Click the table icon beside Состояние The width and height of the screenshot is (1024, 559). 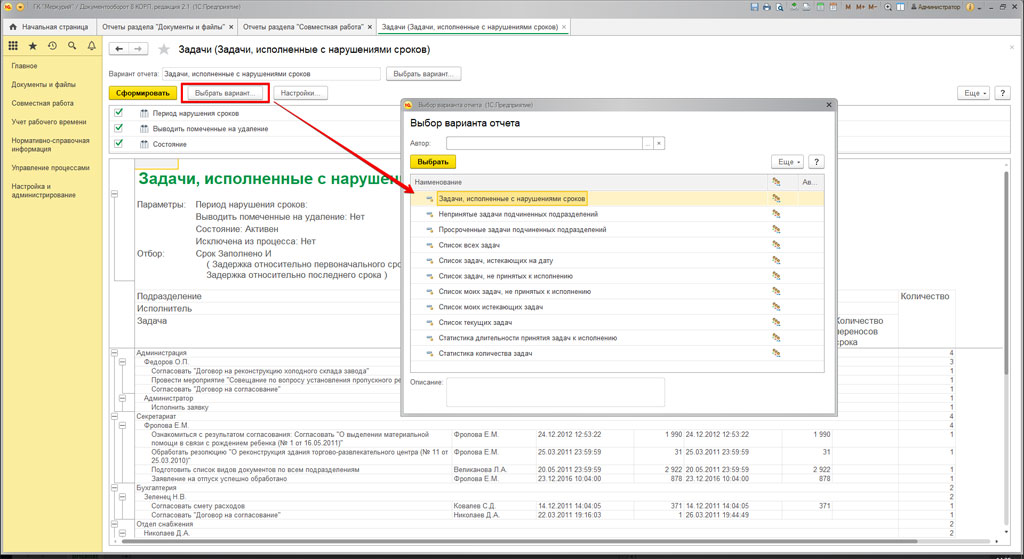144,144
